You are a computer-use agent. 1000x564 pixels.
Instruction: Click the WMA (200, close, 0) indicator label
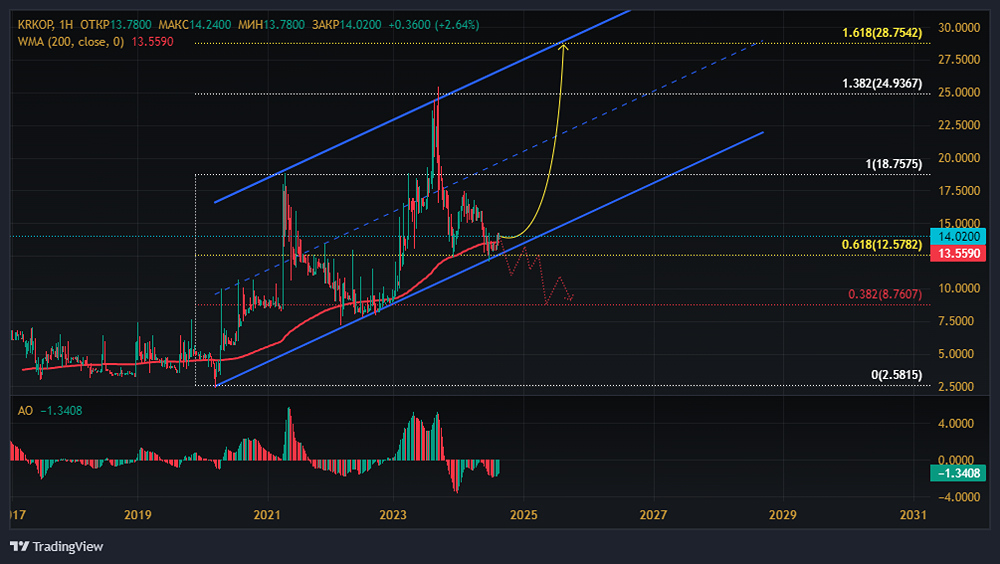[71, 41]
